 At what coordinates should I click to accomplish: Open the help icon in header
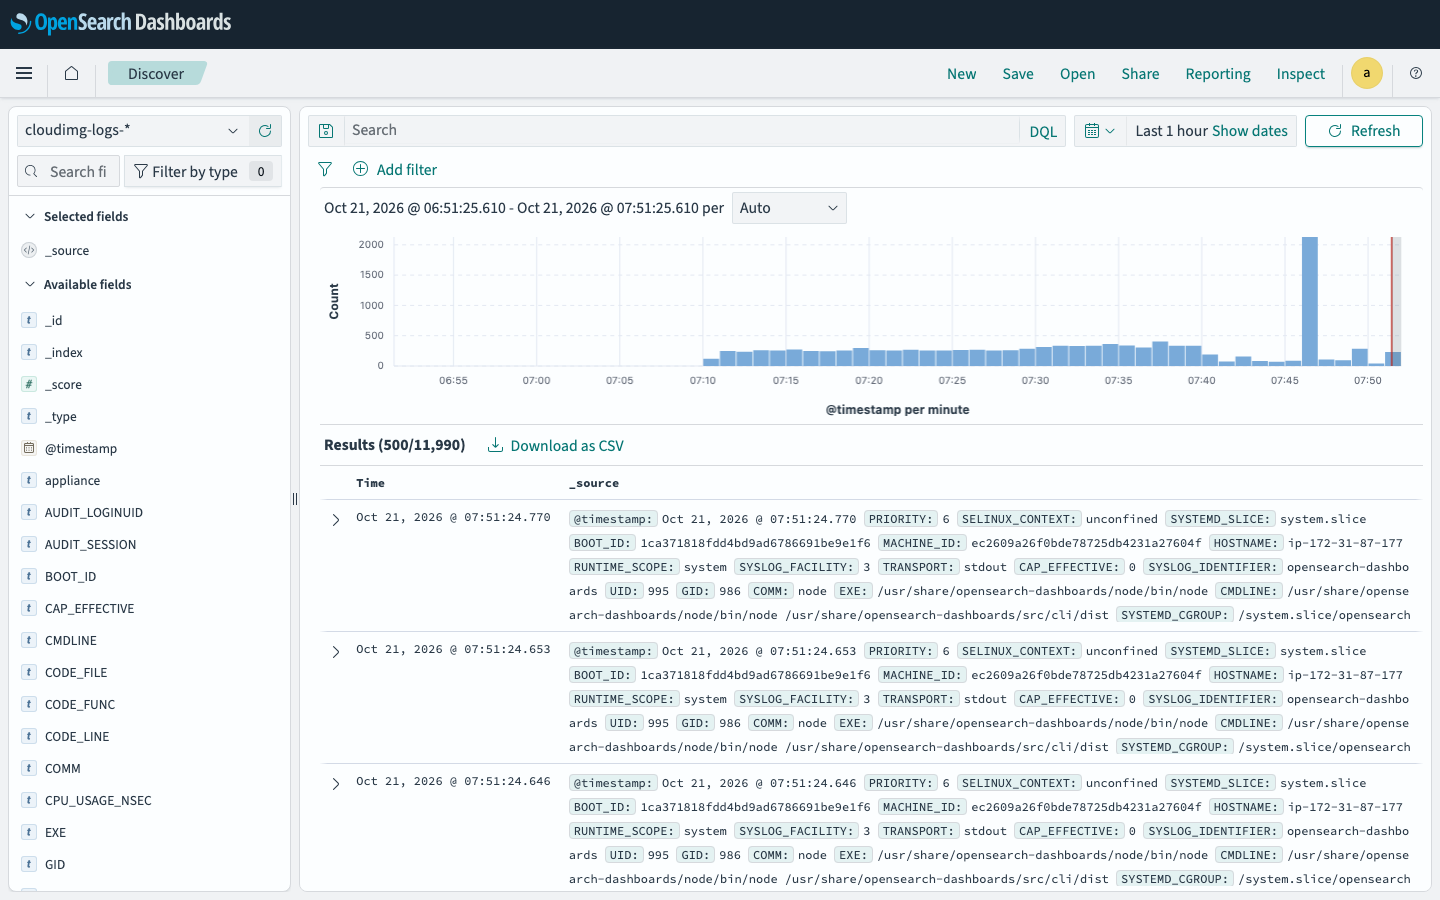pos(1416,73)
